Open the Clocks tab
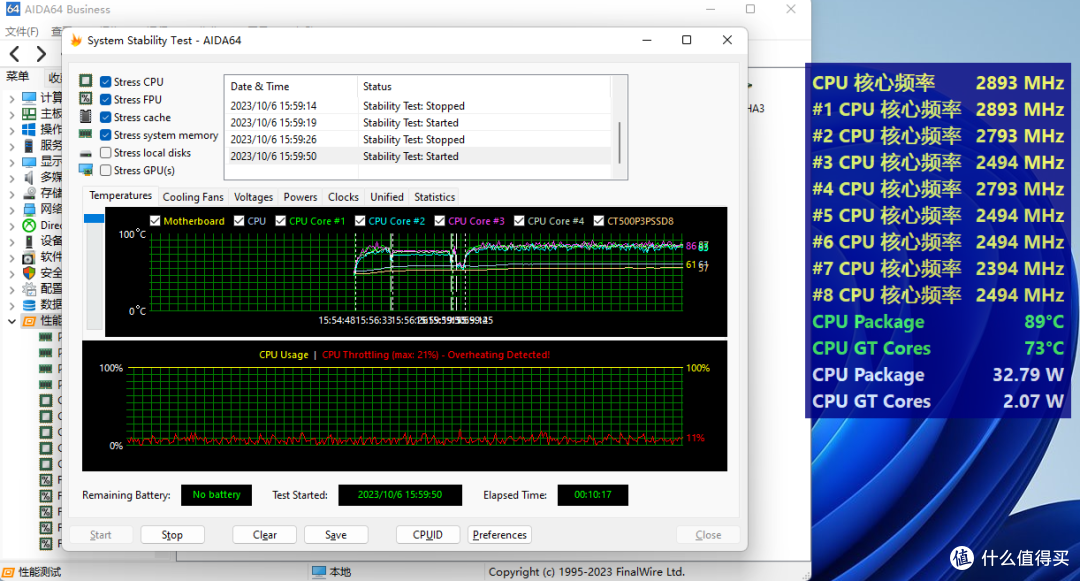This screenshot has height=581, width=1080. [343, 197]
